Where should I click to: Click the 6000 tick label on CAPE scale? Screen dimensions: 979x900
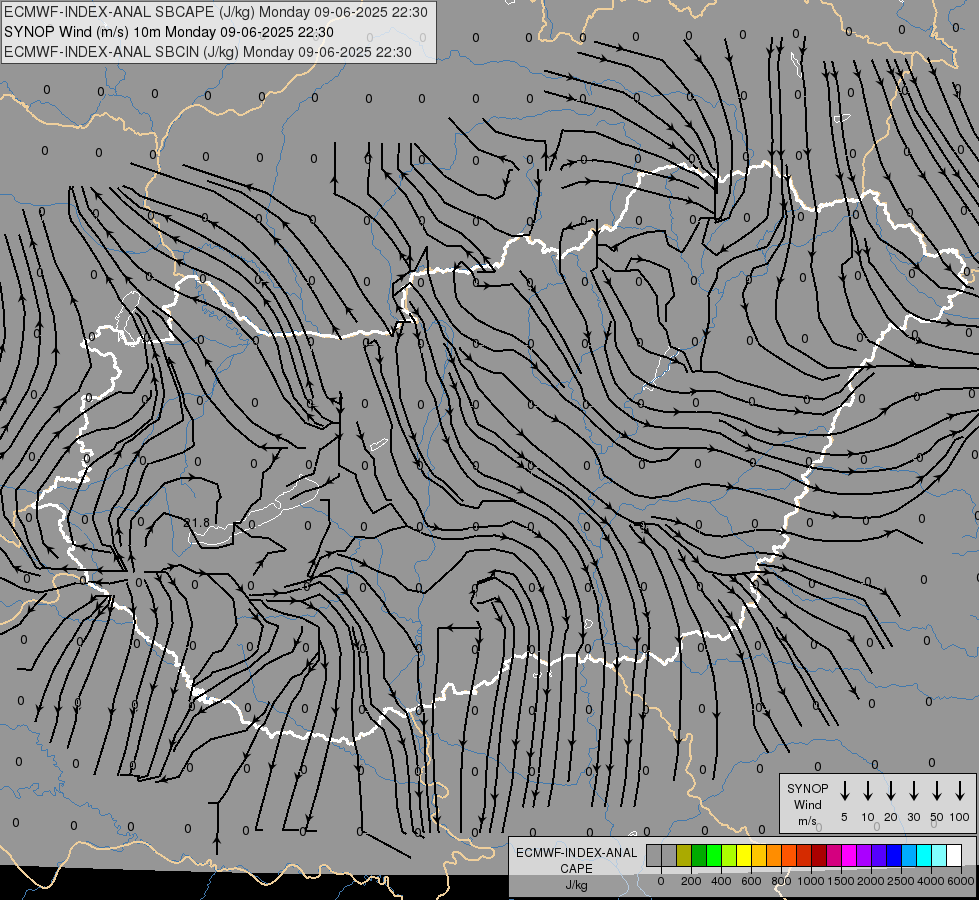961,881
